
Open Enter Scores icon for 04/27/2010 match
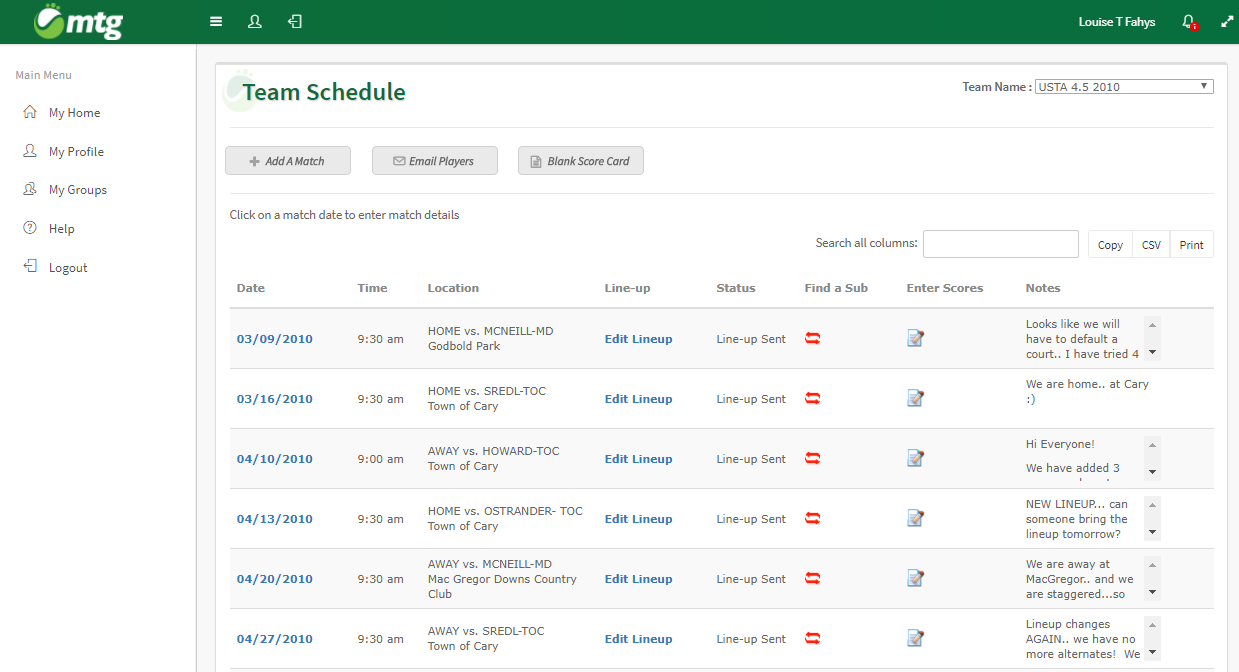(915, 639)
